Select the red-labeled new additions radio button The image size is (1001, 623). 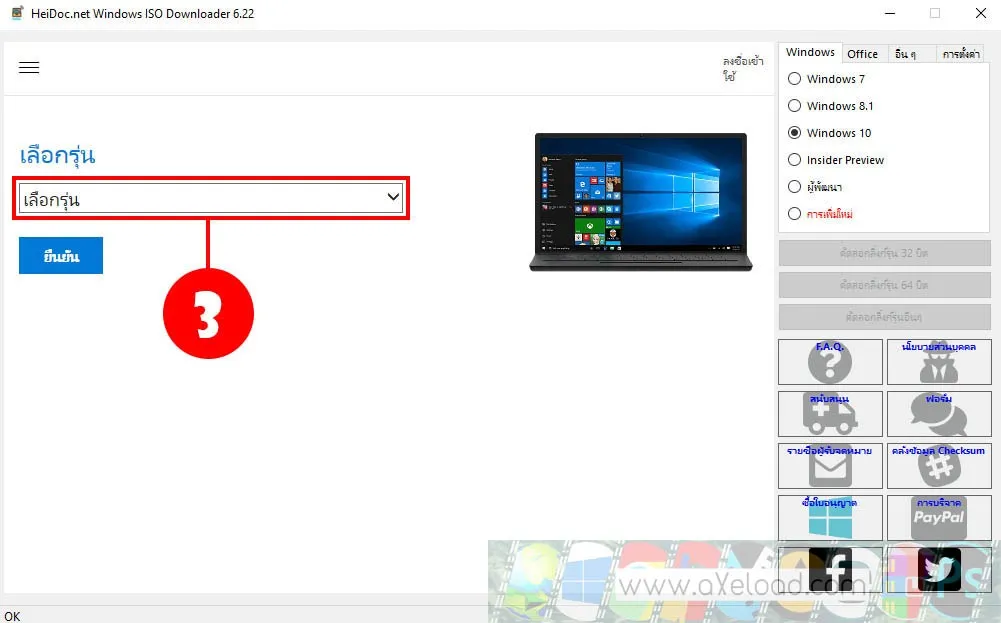coord(794,214)
